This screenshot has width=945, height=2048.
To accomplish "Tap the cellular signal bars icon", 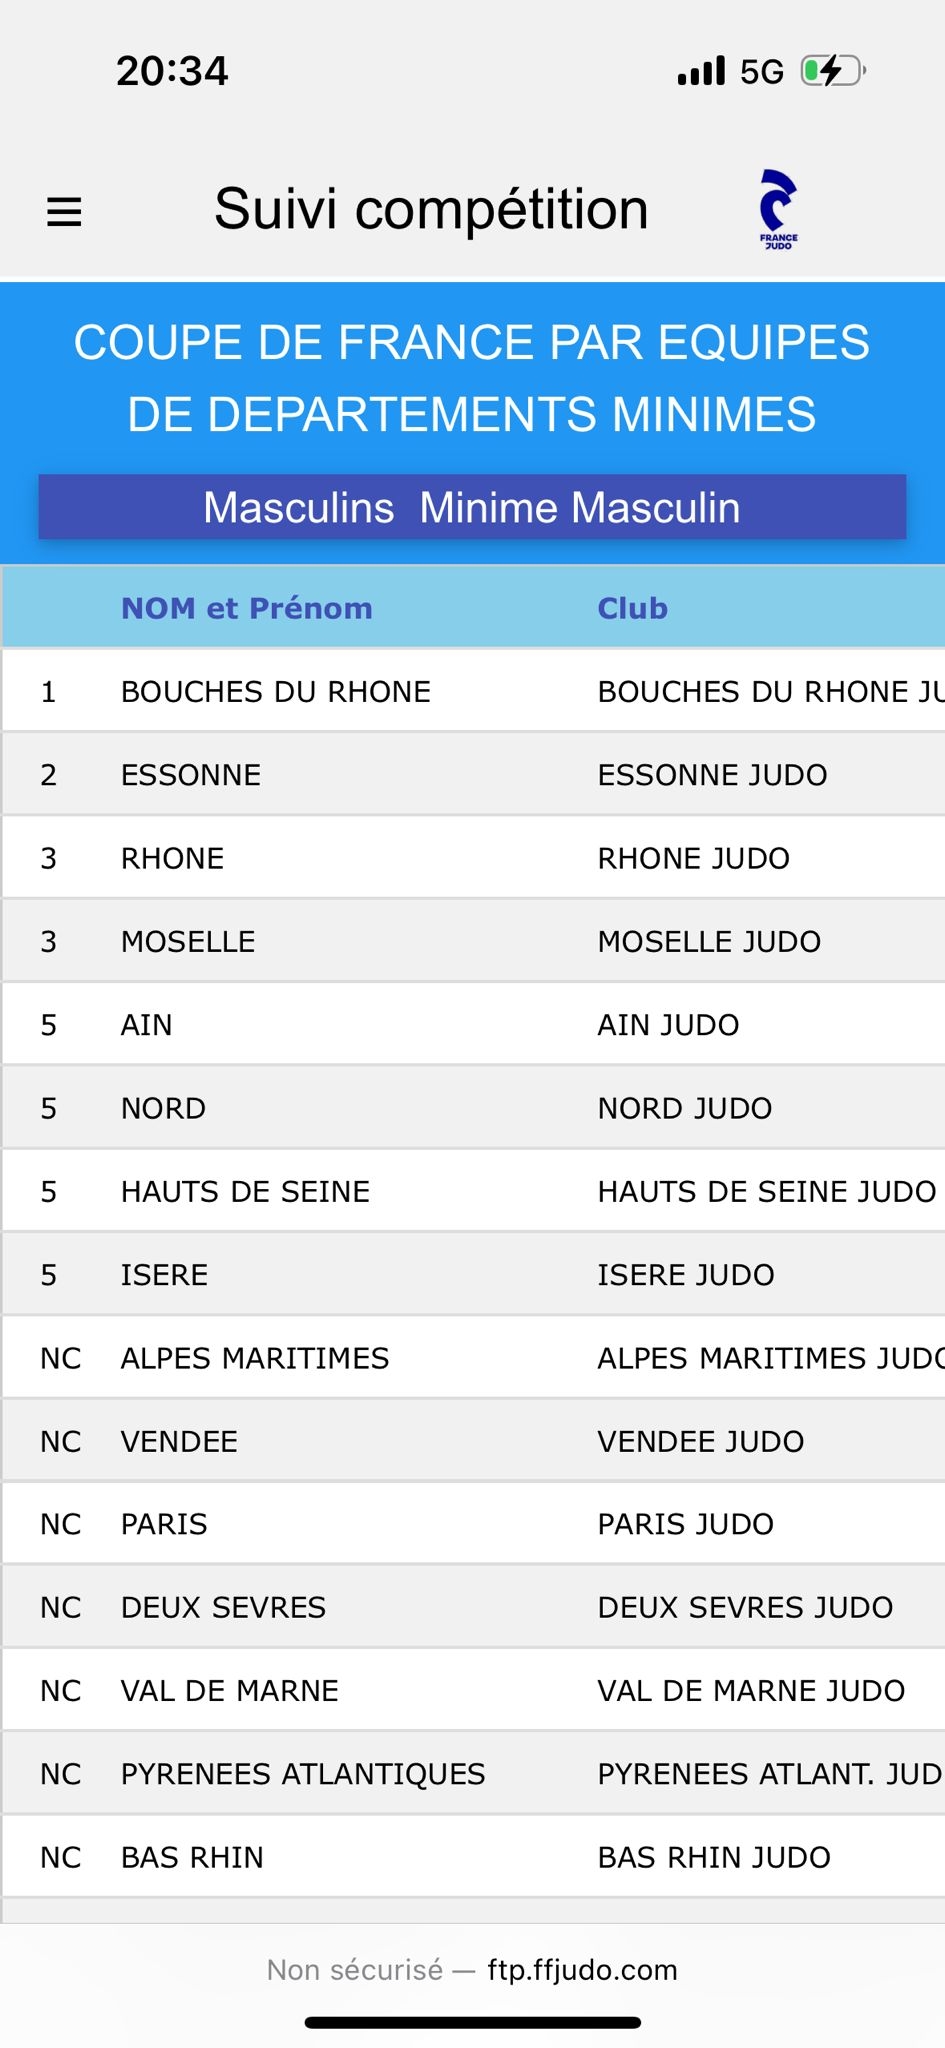I will tap(701, 71).
